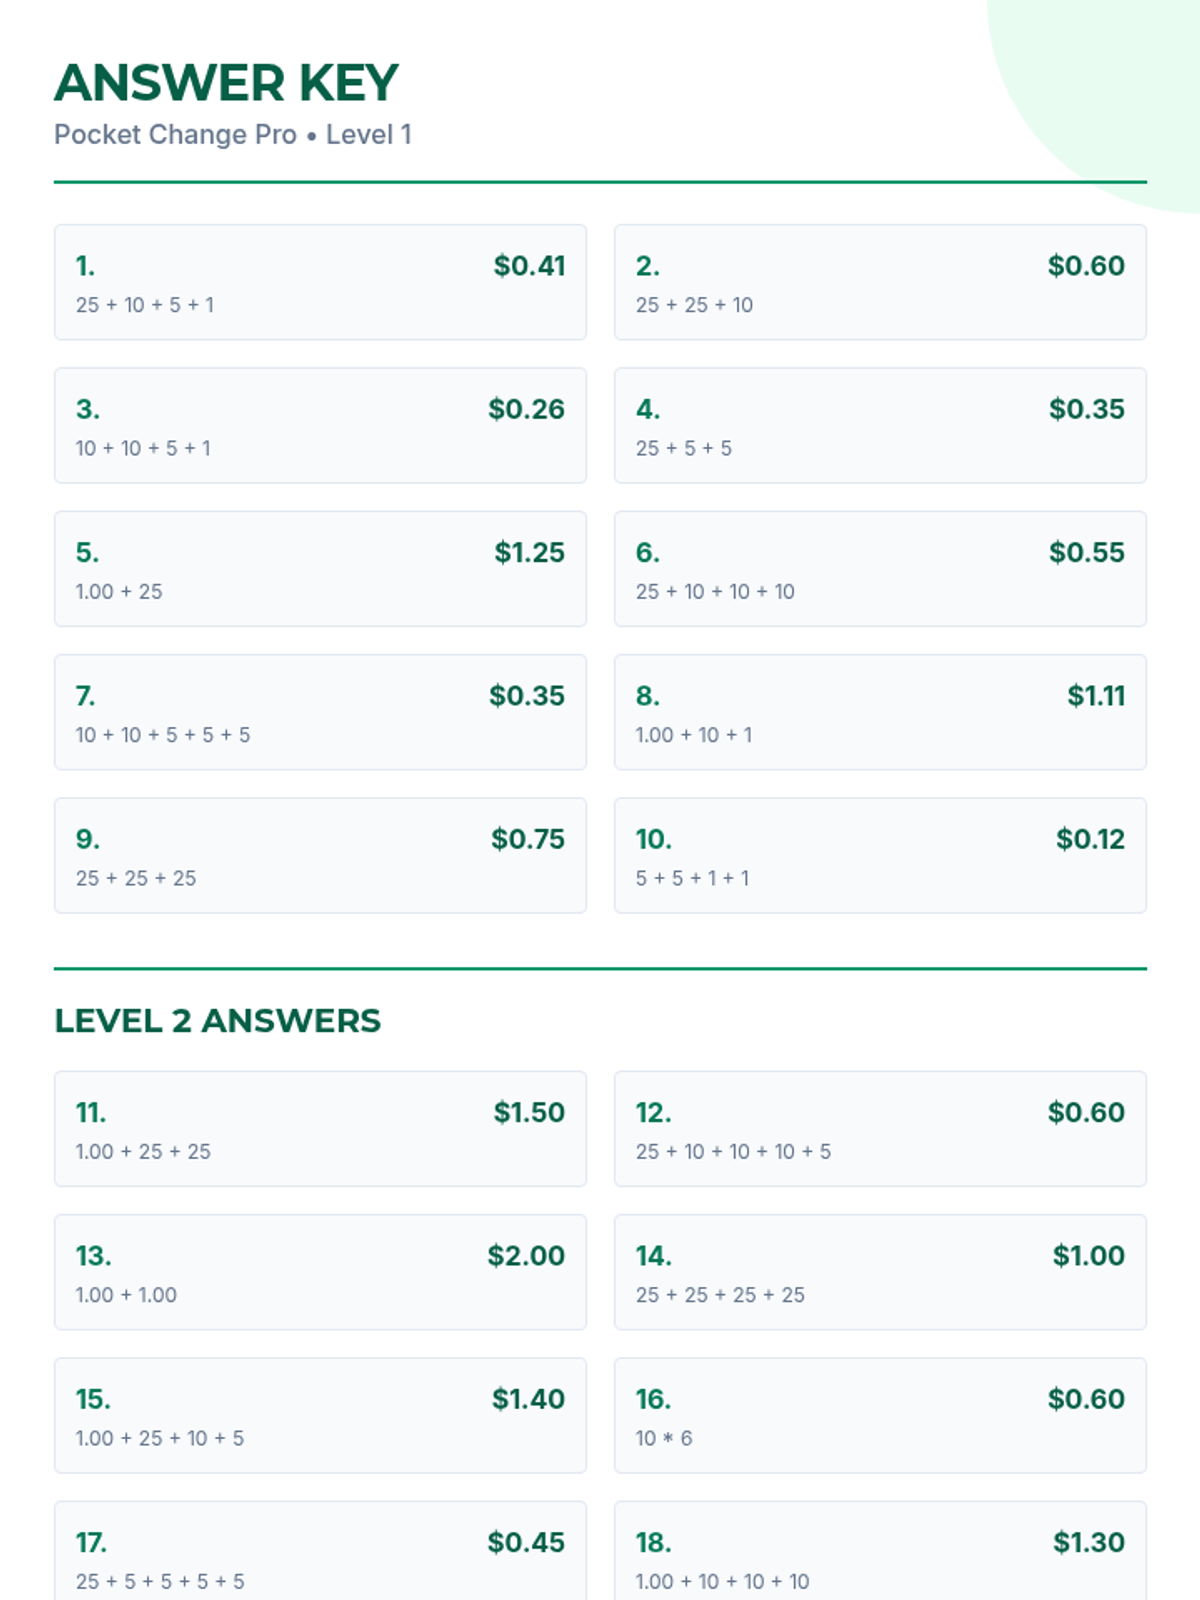1200x1600 pixels.
Task: Choose answer 7 card 10 + 10 + 5 + 5 + 5
Action: [x=320, y=712]
